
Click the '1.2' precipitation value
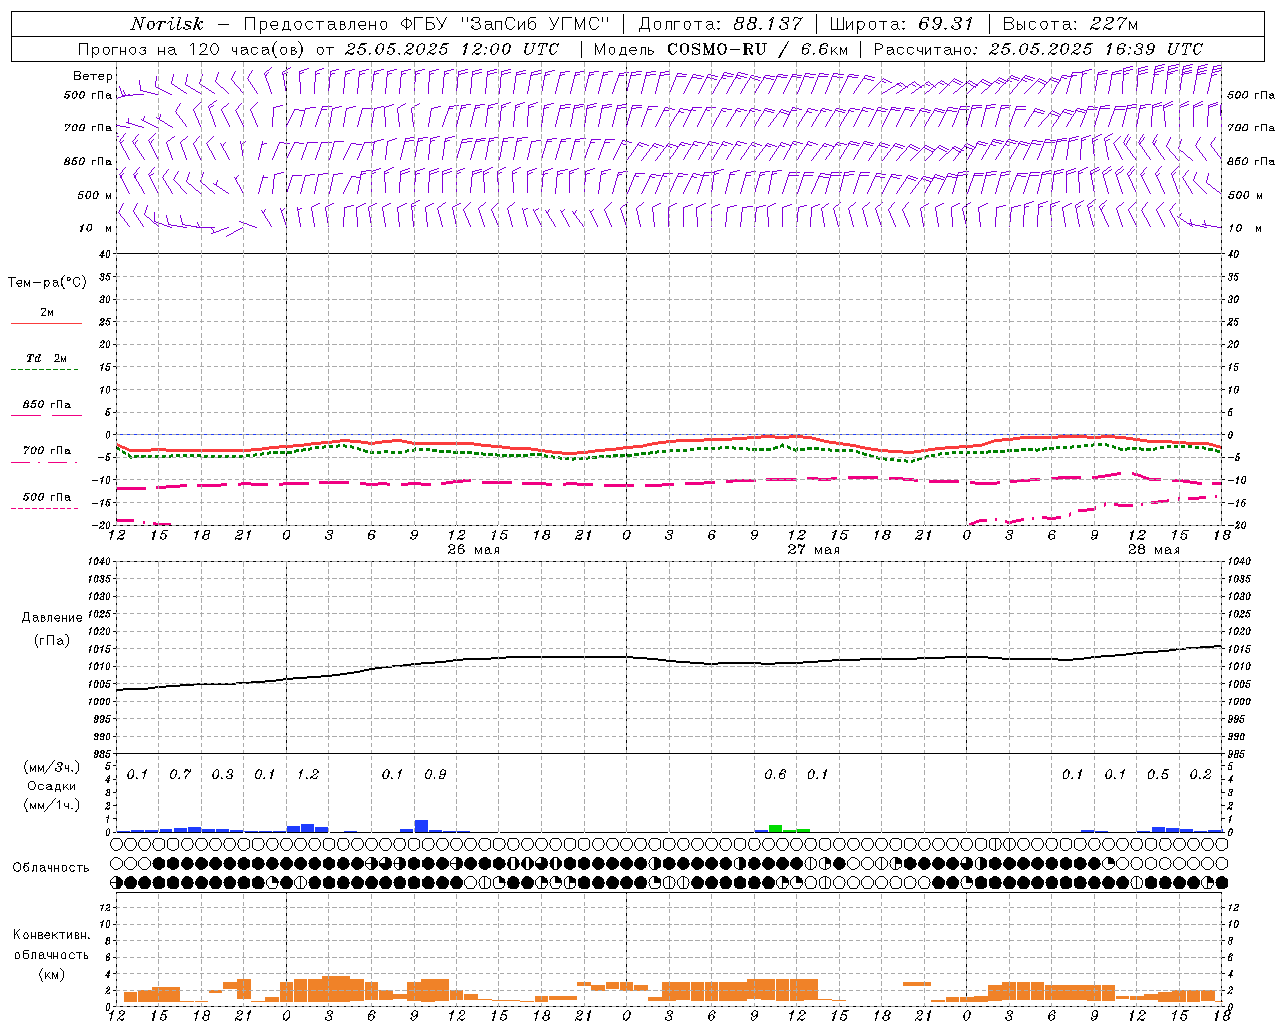308,775
